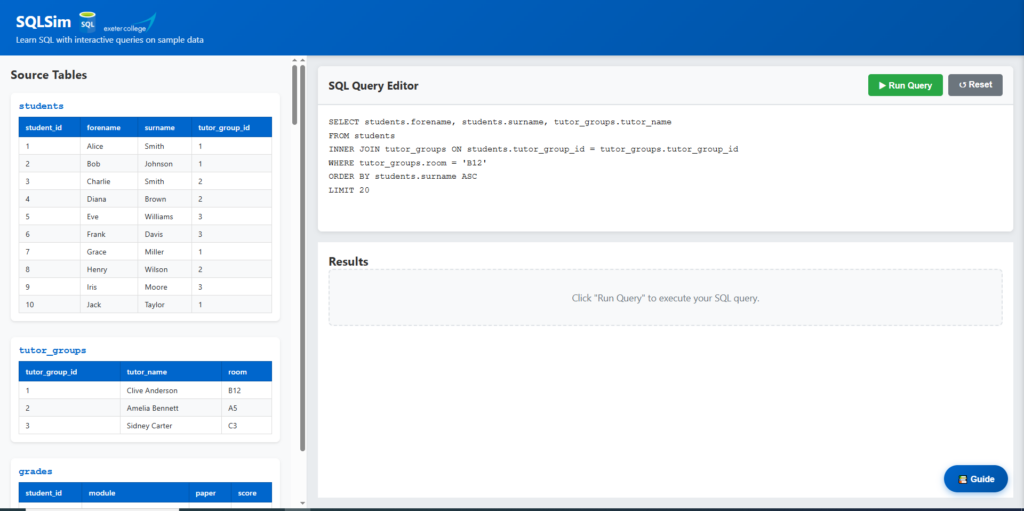Viewport: 1024px width, 511px height.
Task: Select the cell containing Moore
Action: pos(165,288)
